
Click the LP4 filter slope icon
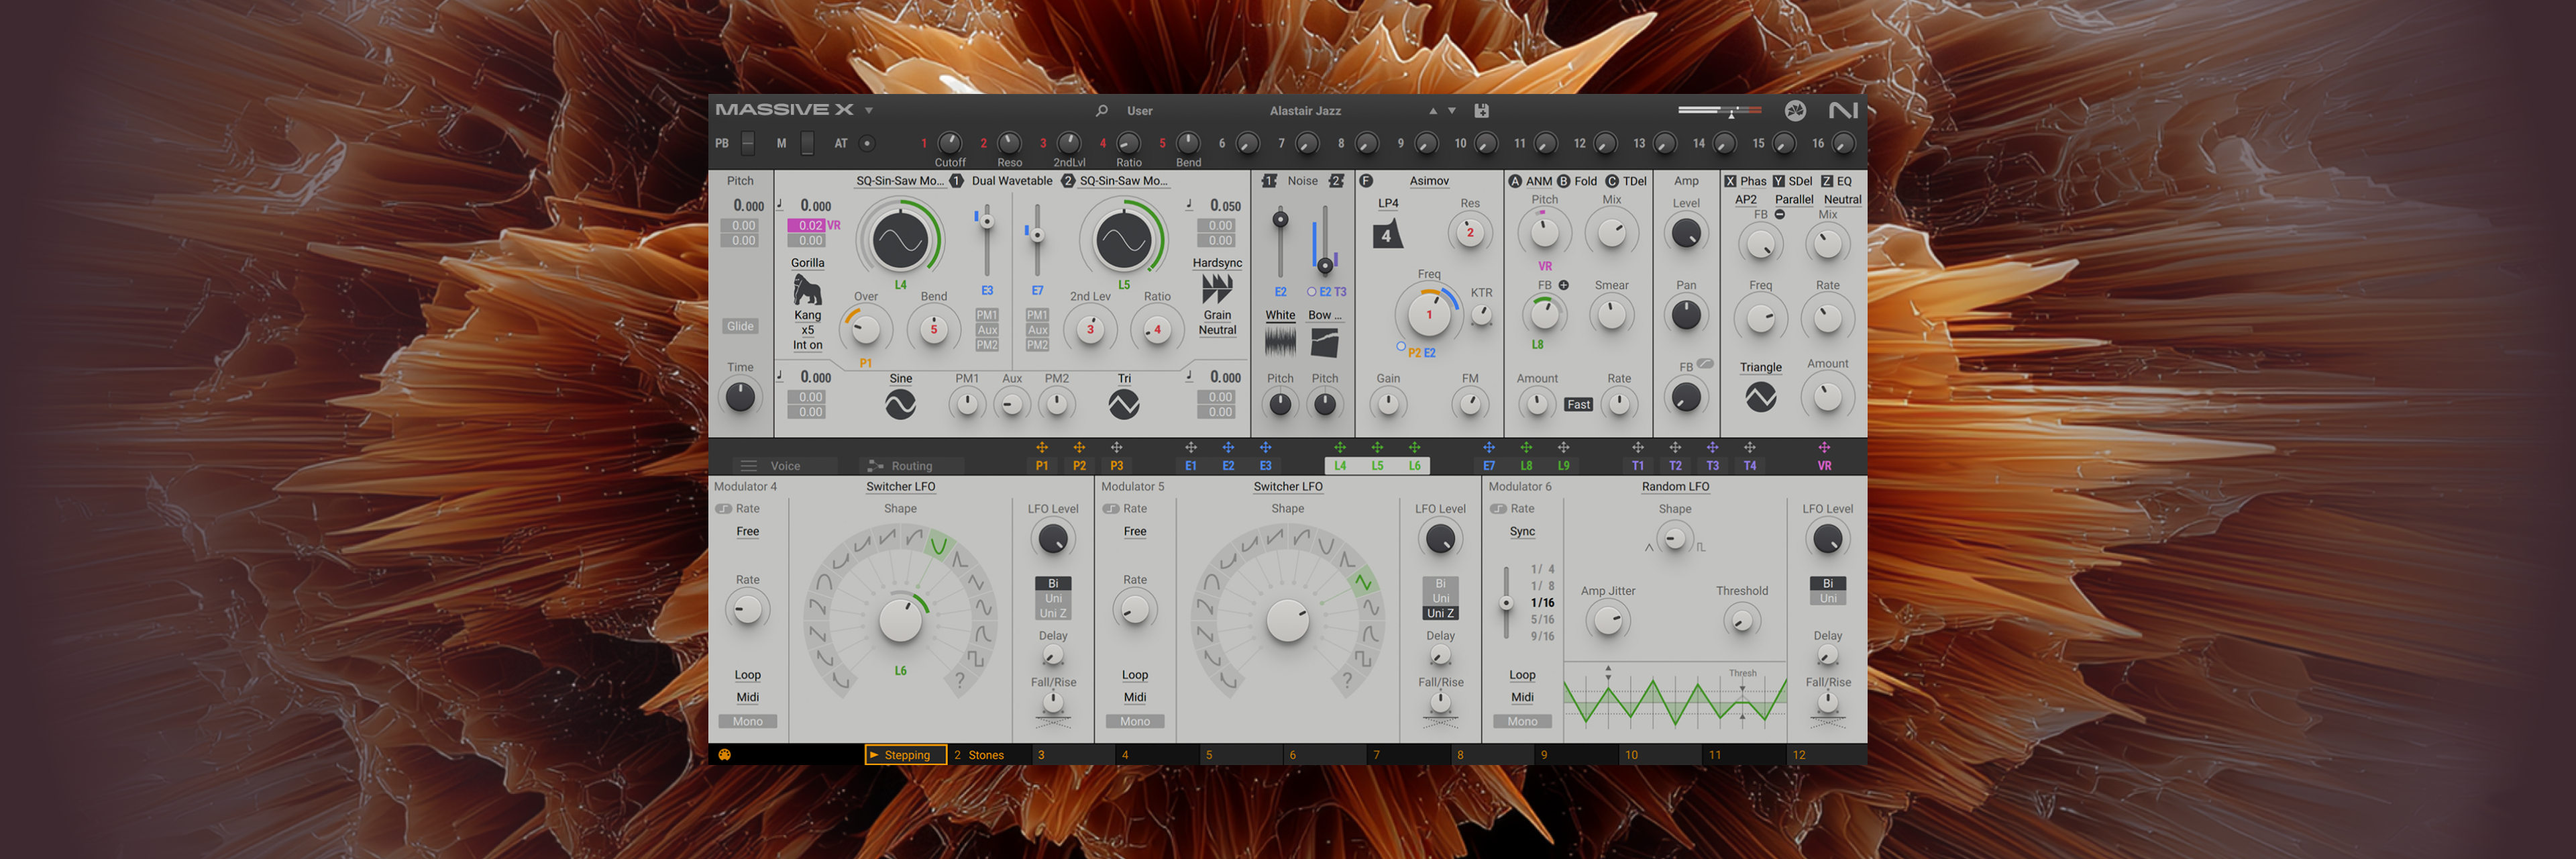[1387, 235]
